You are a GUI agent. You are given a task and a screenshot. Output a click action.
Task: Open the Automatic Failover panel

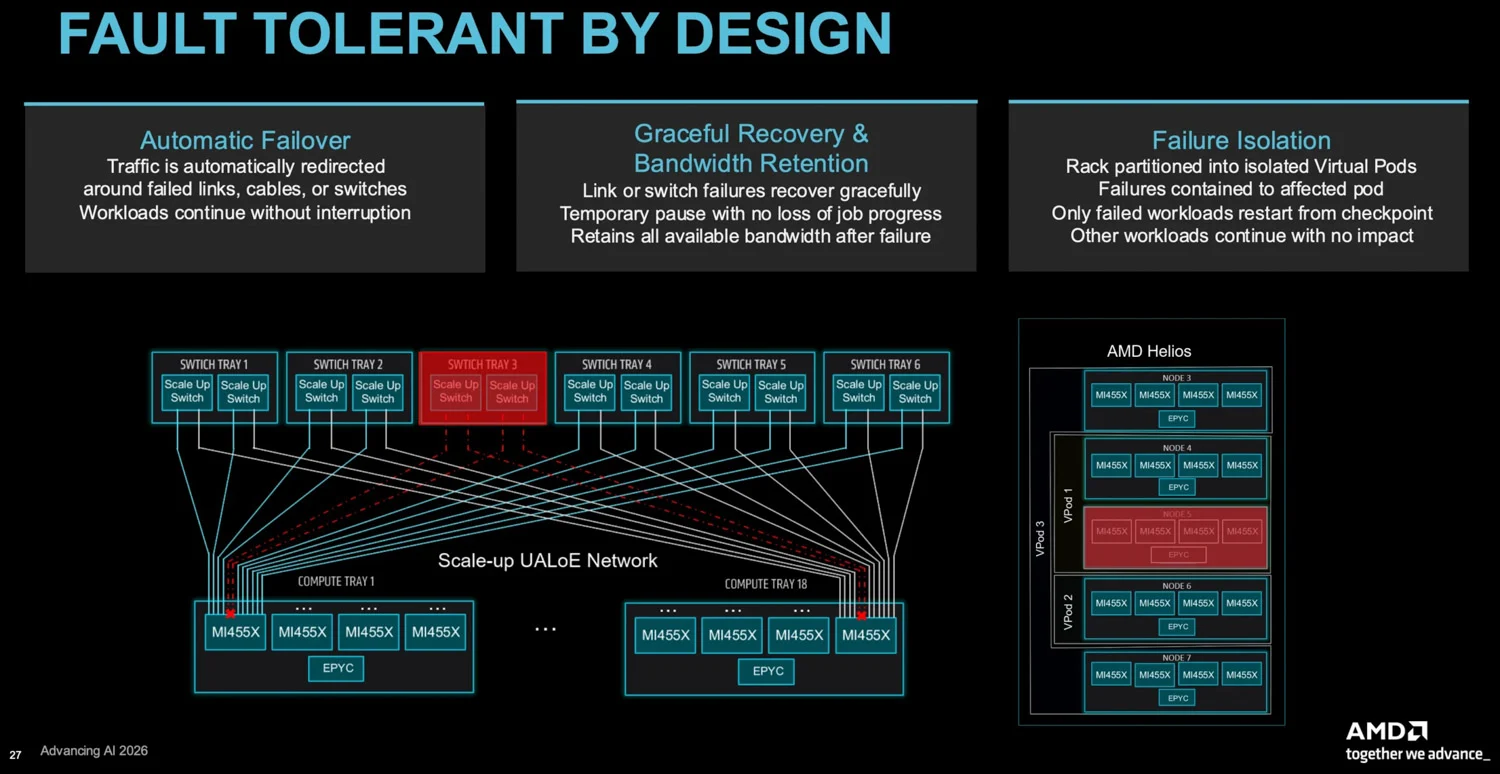click(x=255, y=187)
